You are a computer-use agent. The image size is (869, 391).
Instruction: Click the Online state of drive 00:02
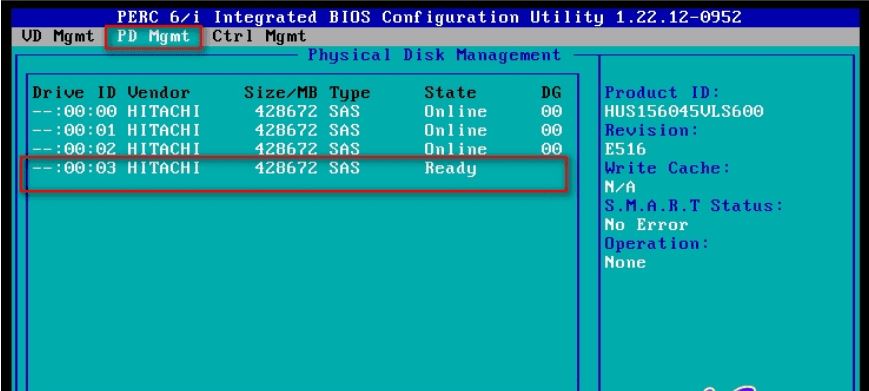tap(456, 149)
